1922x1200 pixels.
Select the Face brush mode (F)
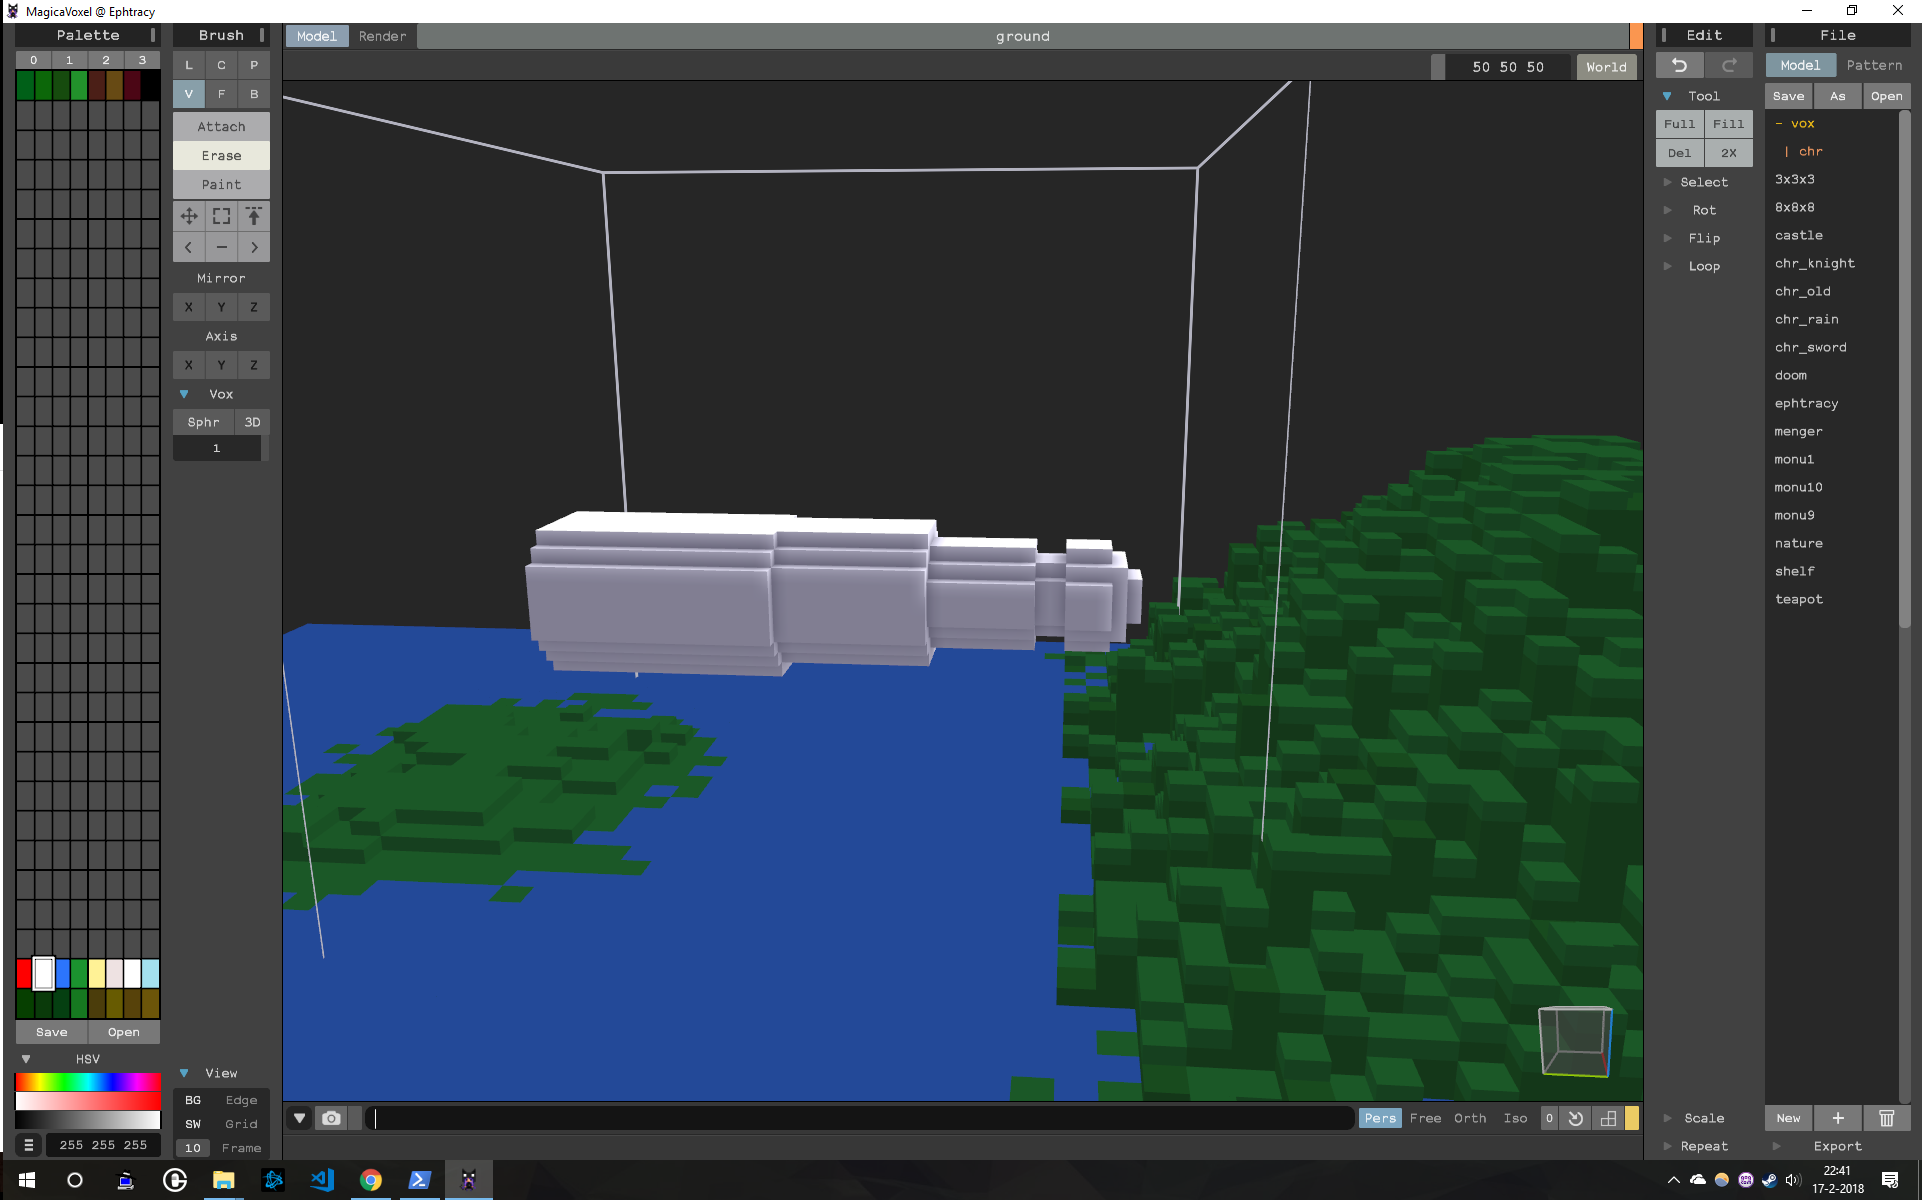pos(221,94)
